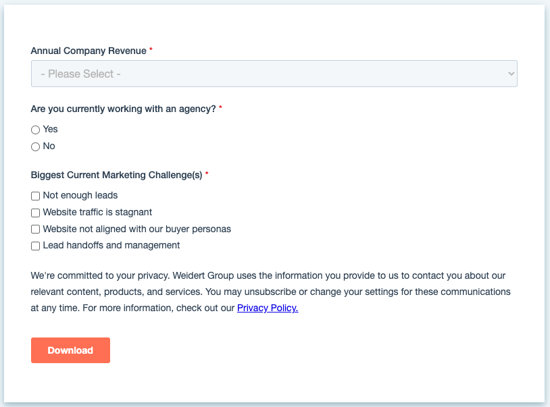Viewport: 550px width, 407px height.
Task: Click the 'No' option label text
Action: [x=49, y=146]
